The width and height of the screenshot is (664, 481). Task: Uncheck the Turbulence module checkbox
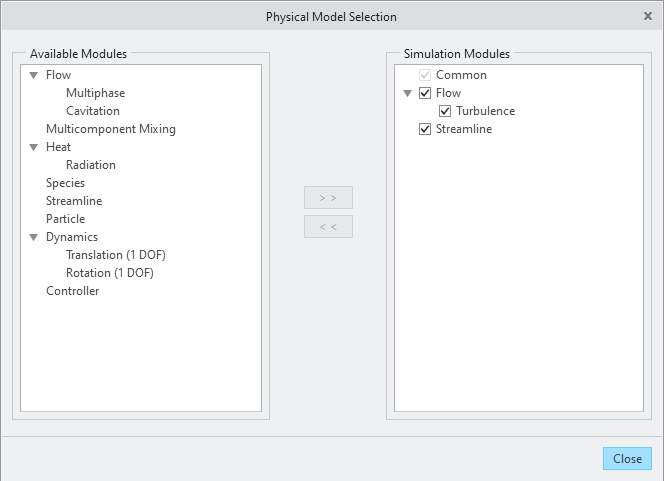445,111
